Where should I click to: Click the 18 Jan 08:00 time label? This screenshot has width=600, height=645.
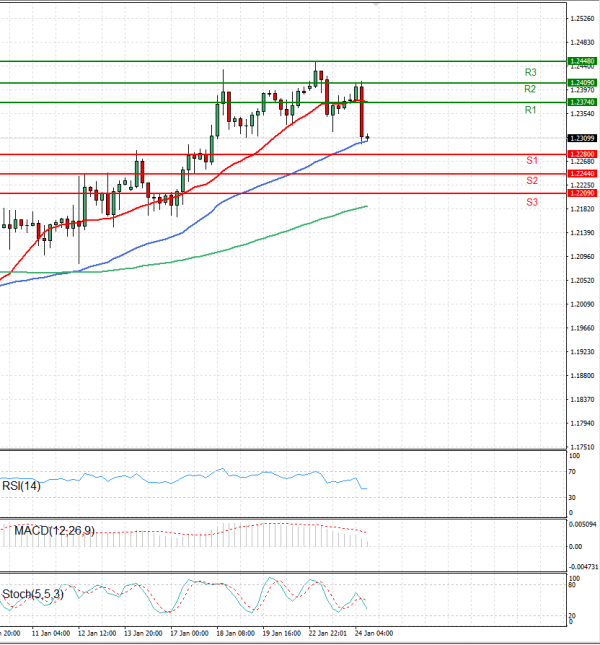(x=235, y=633)
